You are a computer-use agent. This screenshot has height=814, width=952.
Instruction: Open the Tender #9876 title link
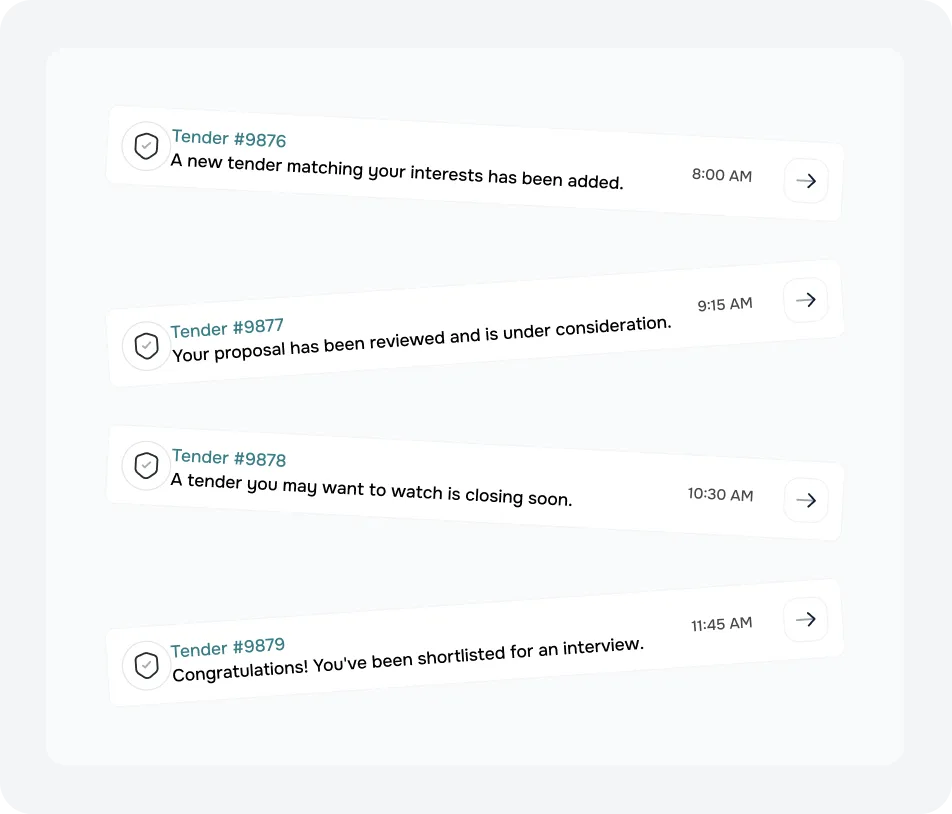coord(229,139)
